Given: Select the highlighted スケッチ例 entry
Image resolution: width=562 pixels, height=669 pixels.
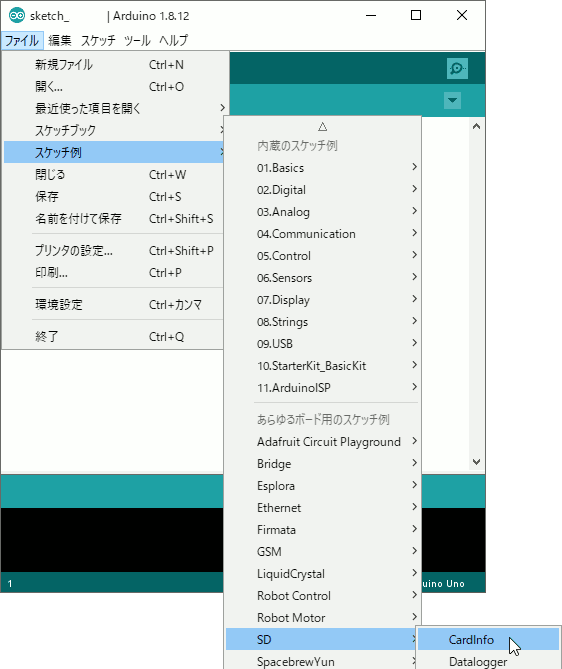Looking at the screenshot, I should (x=114, y=152).
